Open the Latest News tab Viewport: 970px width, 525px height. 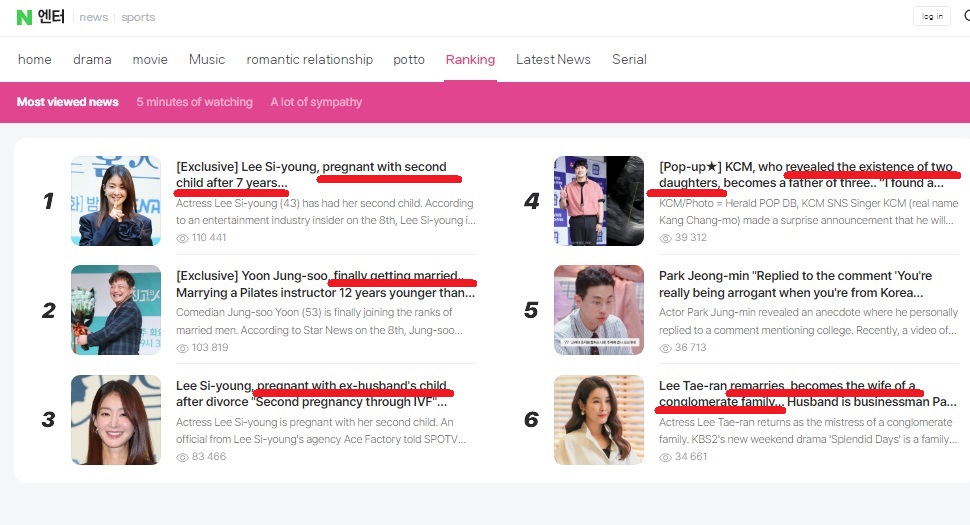pos(553,59)
